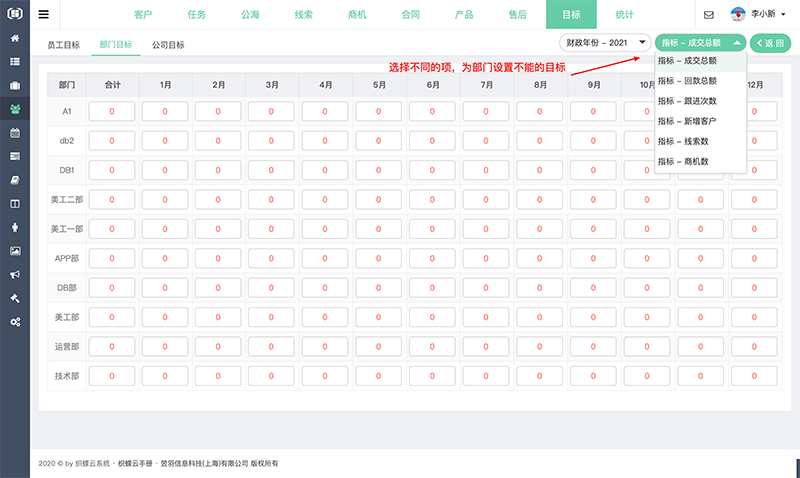The height and width of the screenshot is (478, 800).
Task: Open the book icon in the sidebar
Action: tap(15, 180)
